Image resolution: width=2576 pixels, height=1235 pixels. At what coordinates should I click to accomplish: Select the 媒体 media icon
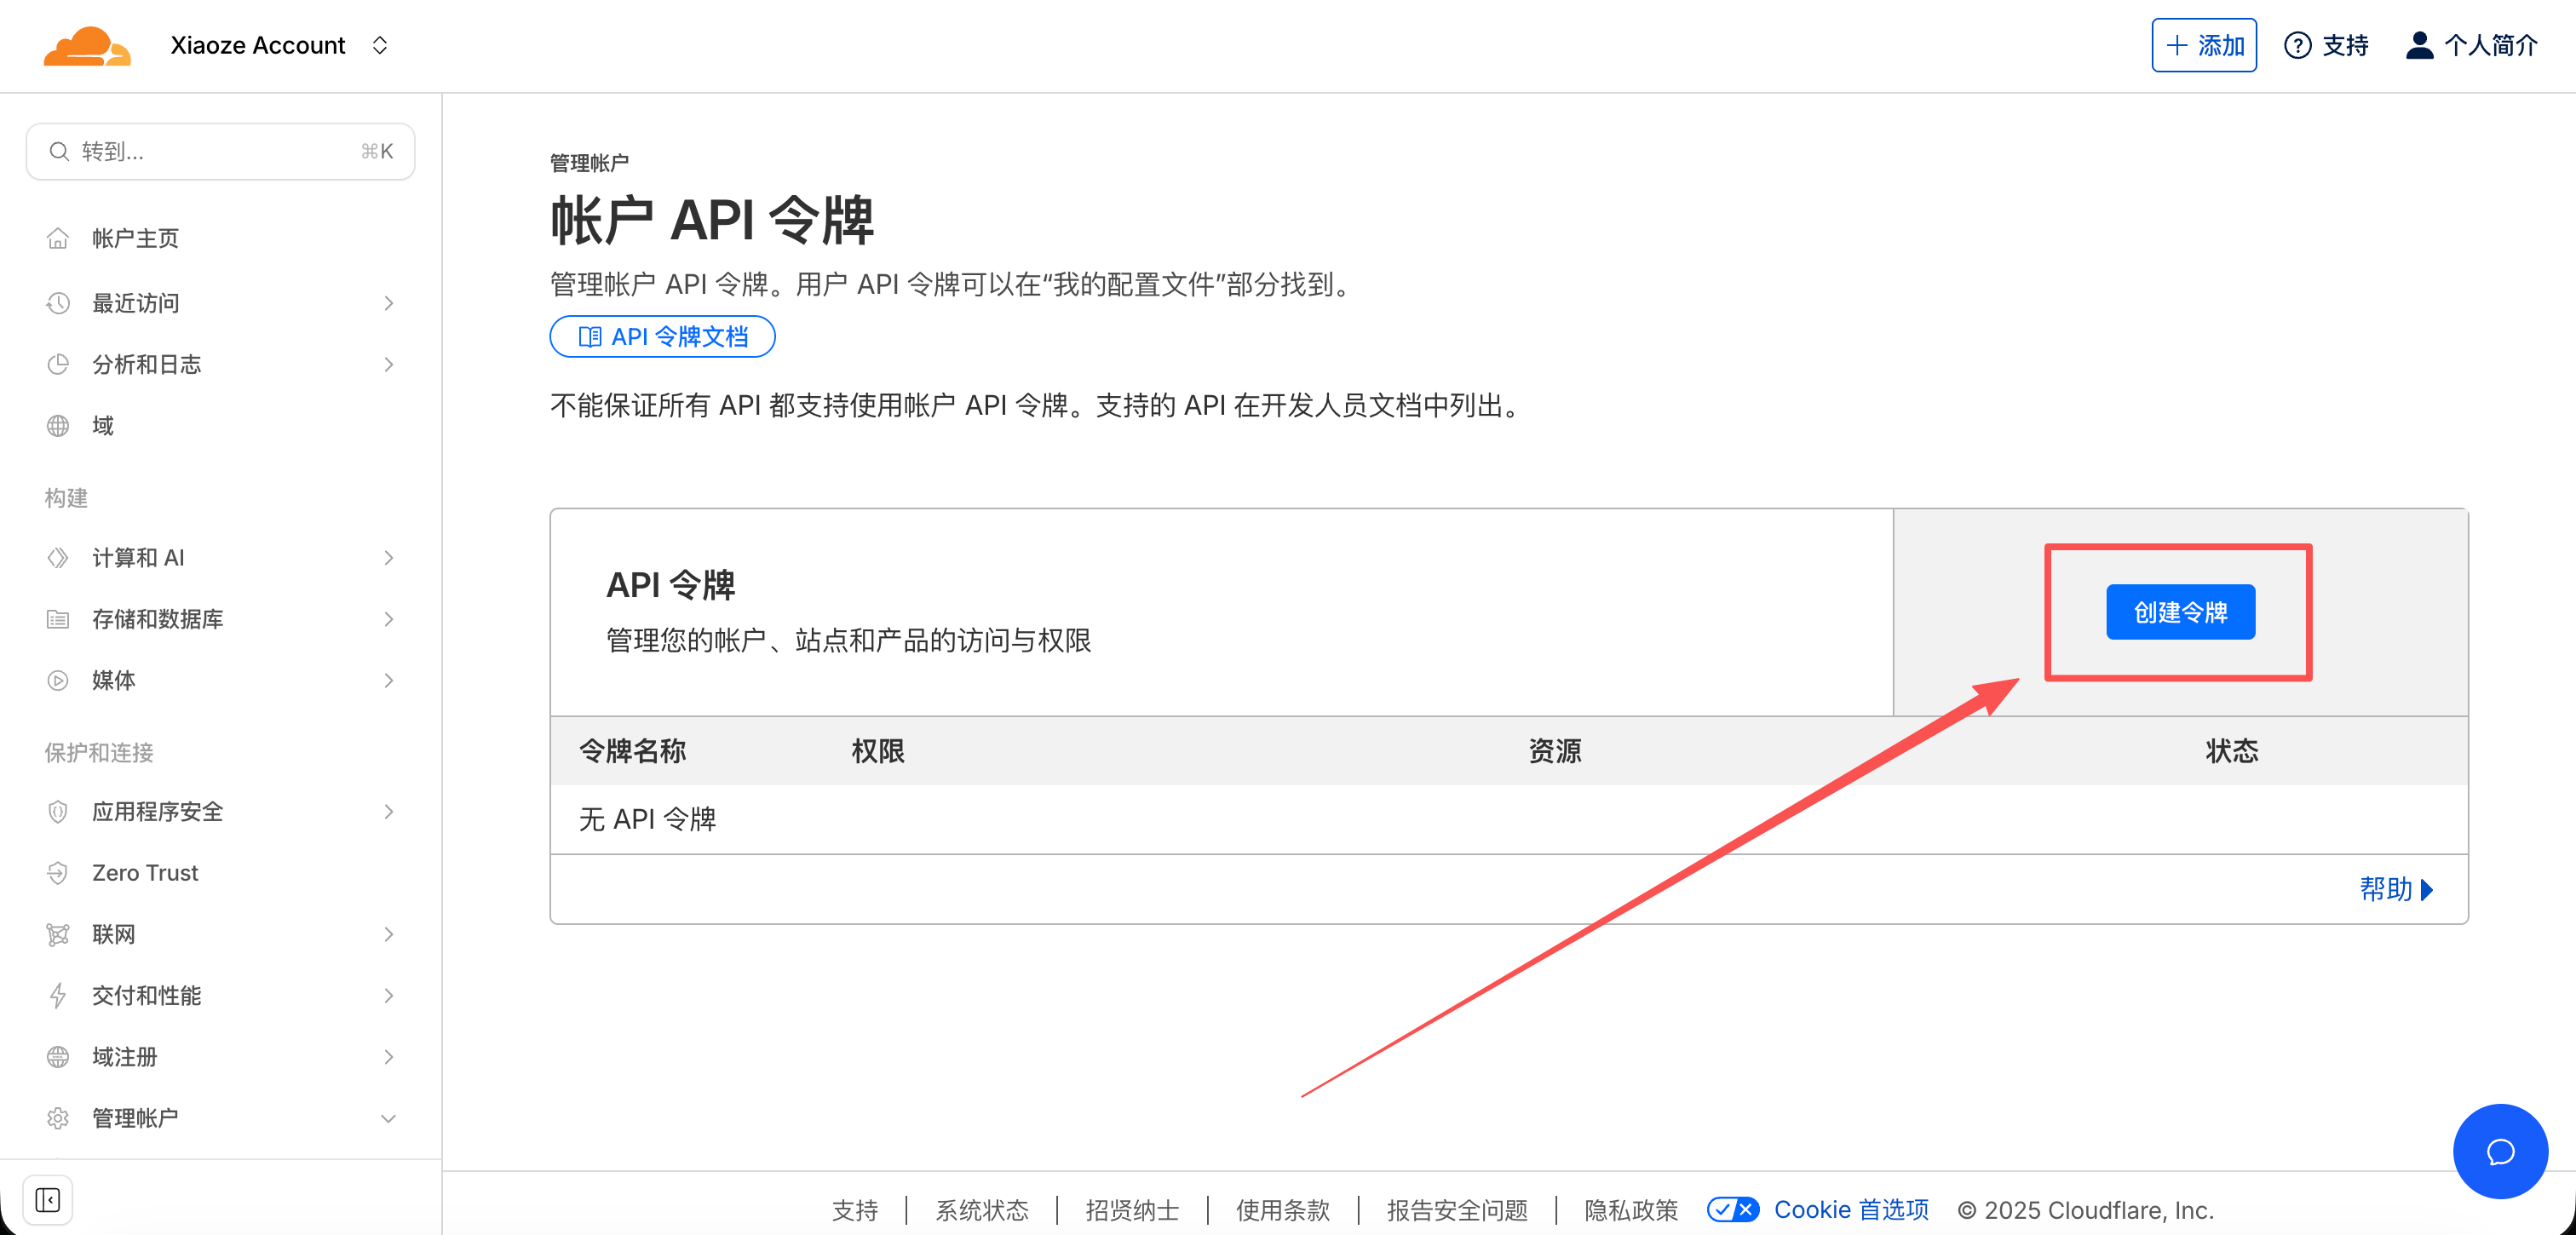pyautogui.click(x=58, y=681)
